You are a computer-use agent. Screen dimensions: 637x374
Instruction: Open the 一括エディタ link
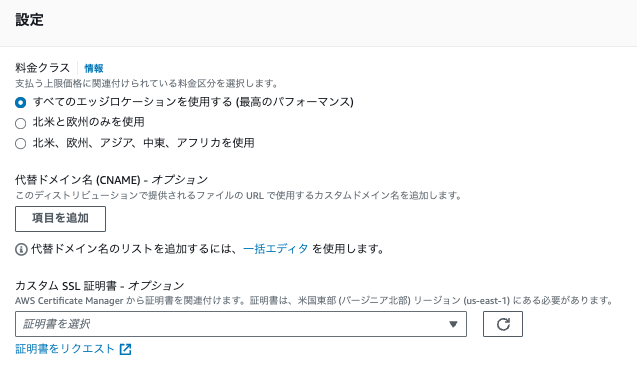tap(275, 249)
